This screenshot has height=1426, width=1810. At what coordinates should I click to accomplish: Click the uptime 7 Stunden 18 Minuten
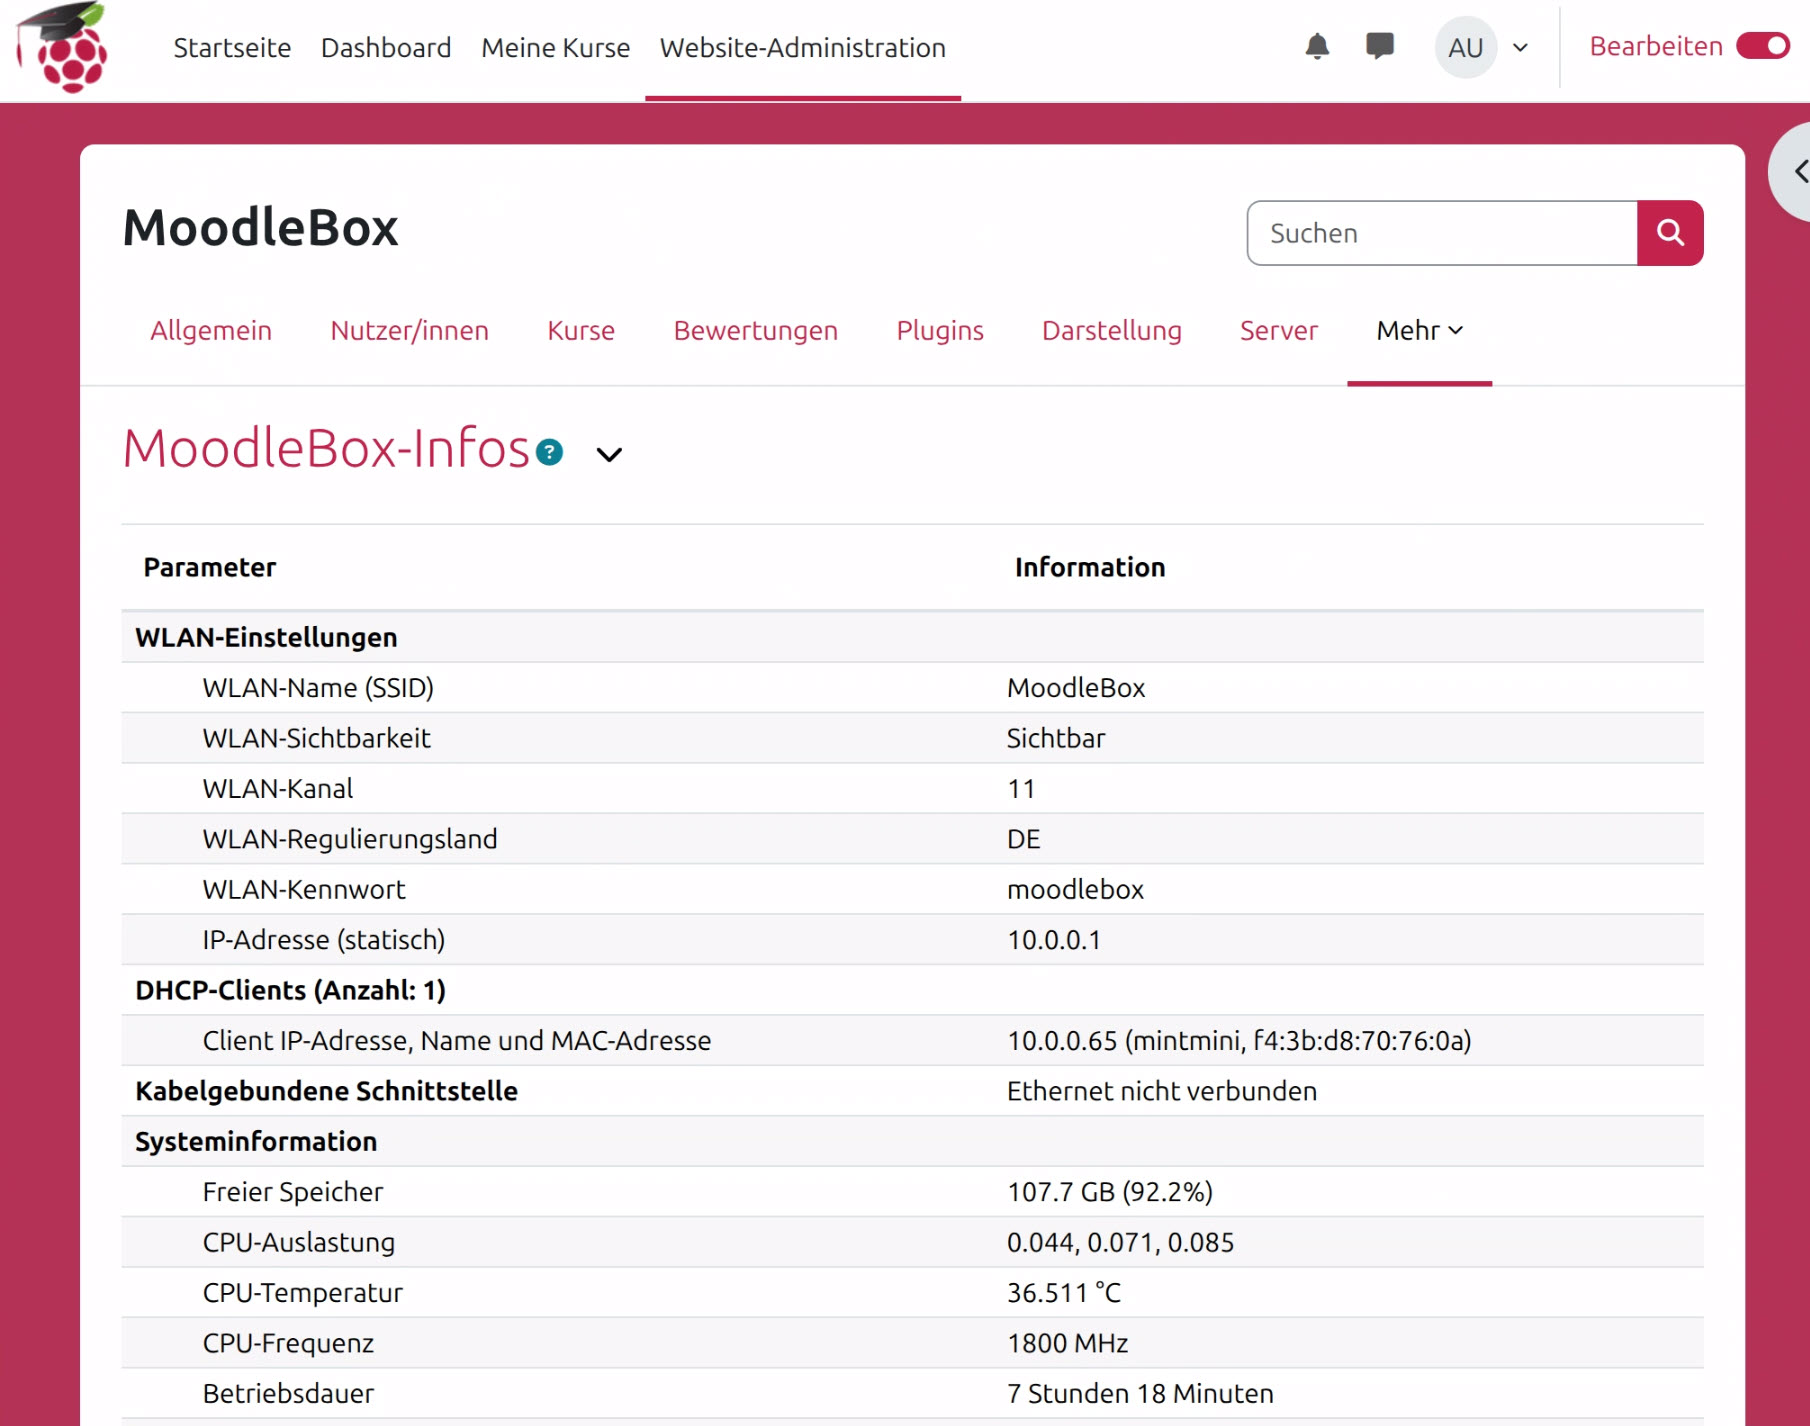click(1140, 1394)
